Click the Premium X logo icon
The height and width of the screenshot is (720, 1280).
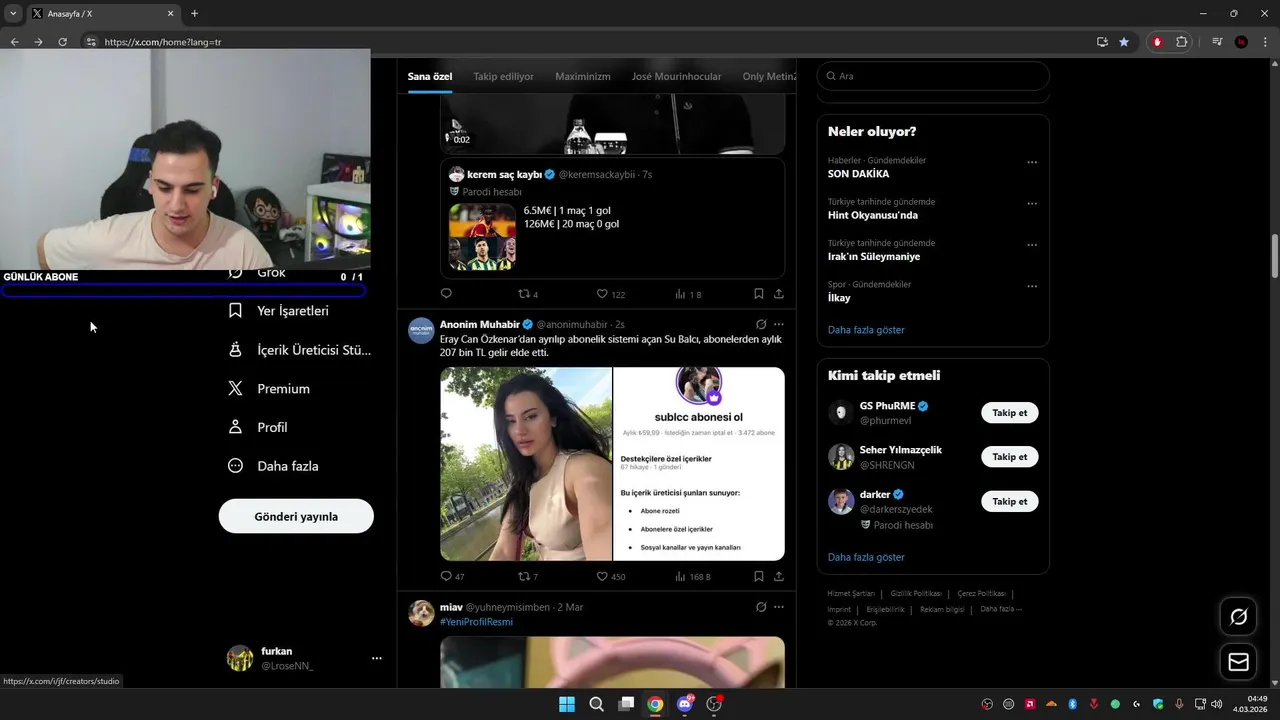[235, 388]
